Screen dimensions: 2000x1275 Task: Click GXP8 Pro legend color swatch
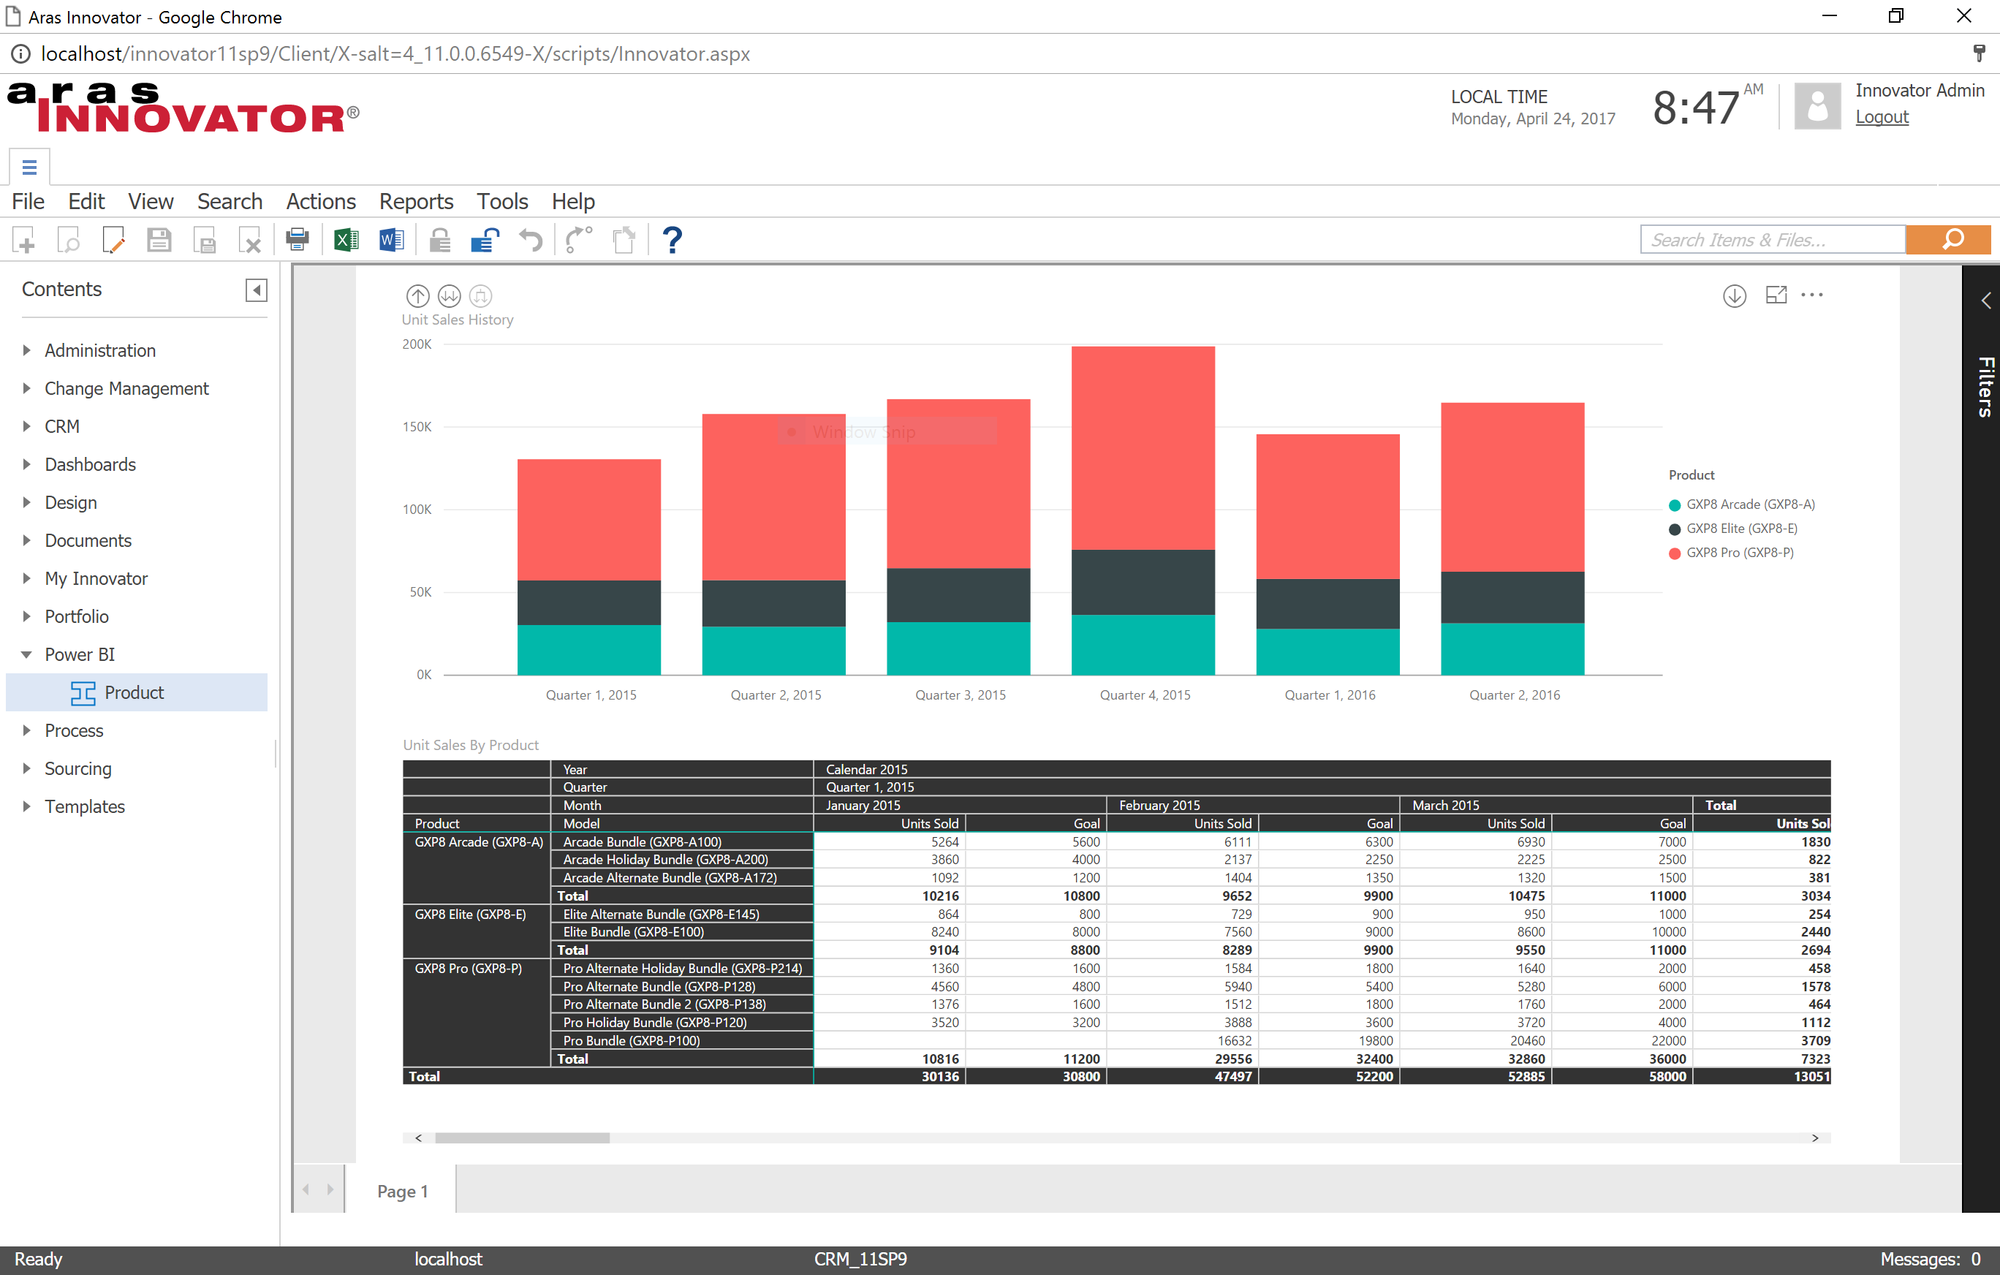click(x=1675, y=553)
